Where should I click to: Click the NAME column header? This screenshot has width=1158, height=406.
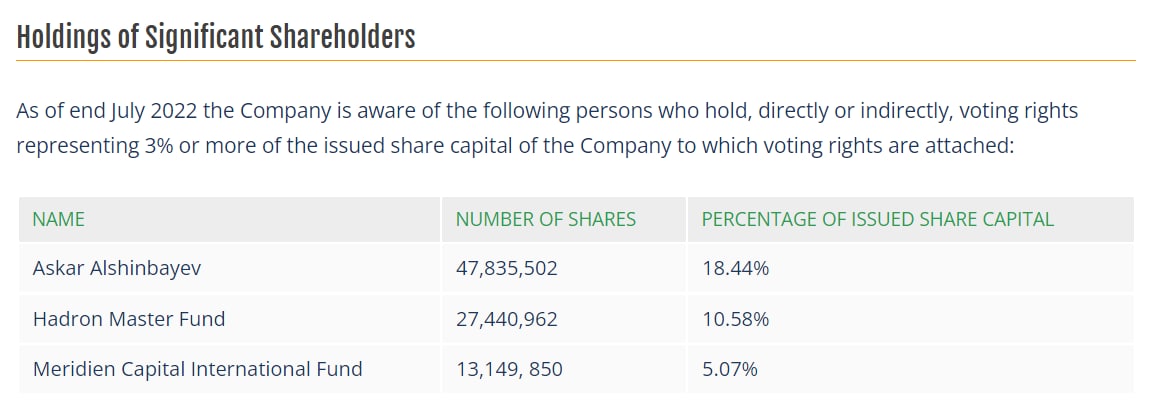click(x=58, y=219)
